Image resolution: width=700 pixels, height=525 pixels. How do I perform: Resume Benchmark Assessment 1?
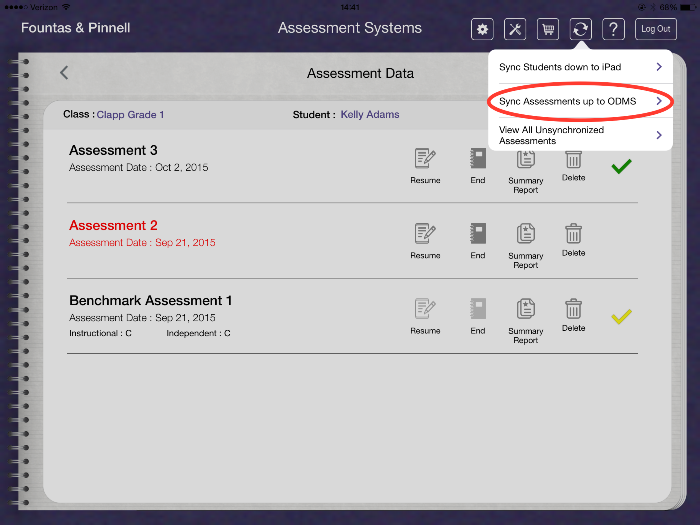[425, 316]
